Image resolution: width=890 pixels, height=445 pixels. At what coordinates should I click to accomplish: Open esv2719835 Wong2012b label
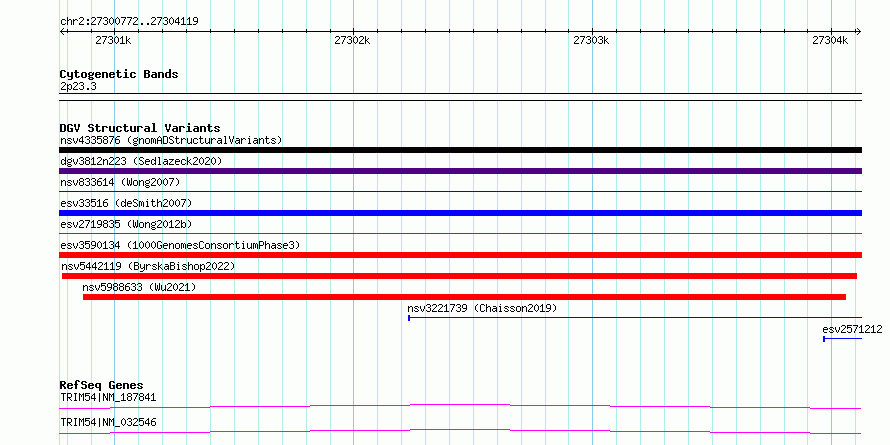click(x=126, y=224)
